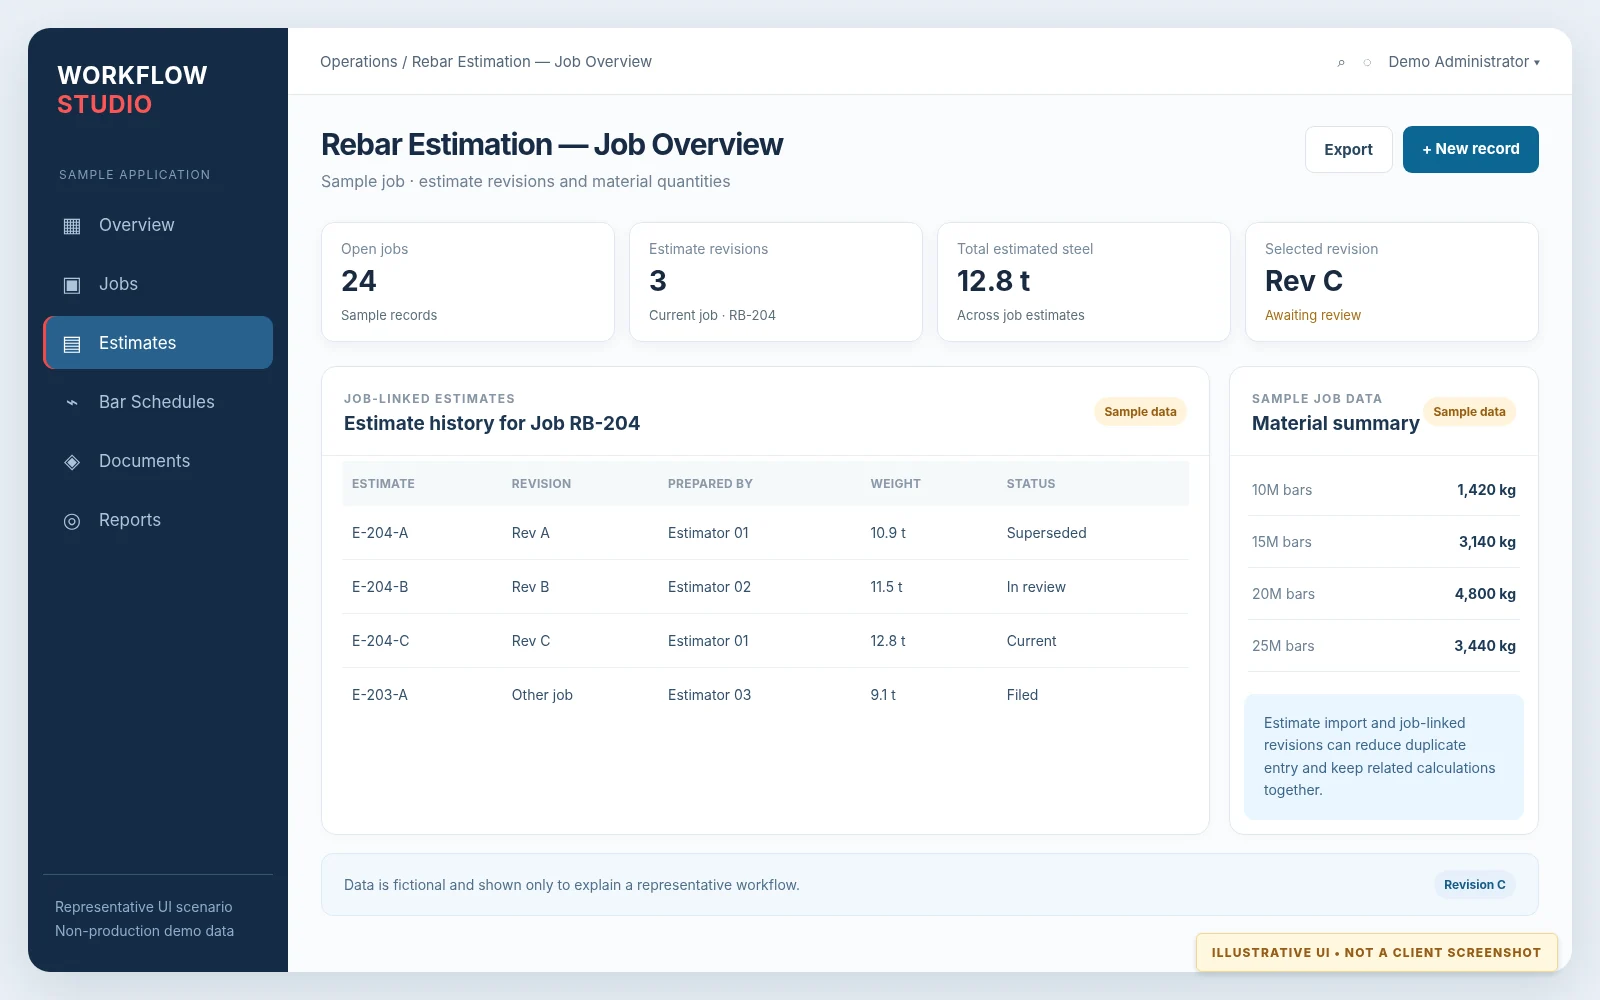The image size is (1600, 1000).
Task: Click the Bar Schedules icon in sidebar
Action: pos(72,403)
